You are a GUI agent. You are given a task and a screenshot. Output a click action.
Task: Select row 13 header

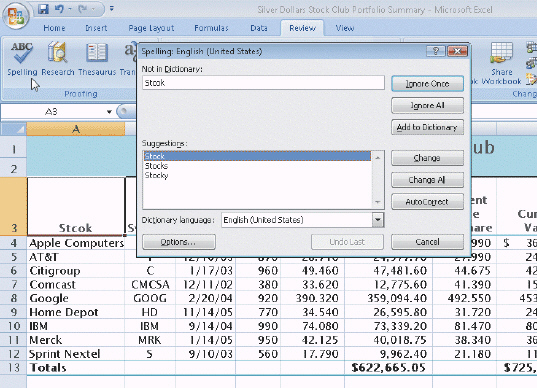pos(13,368)
